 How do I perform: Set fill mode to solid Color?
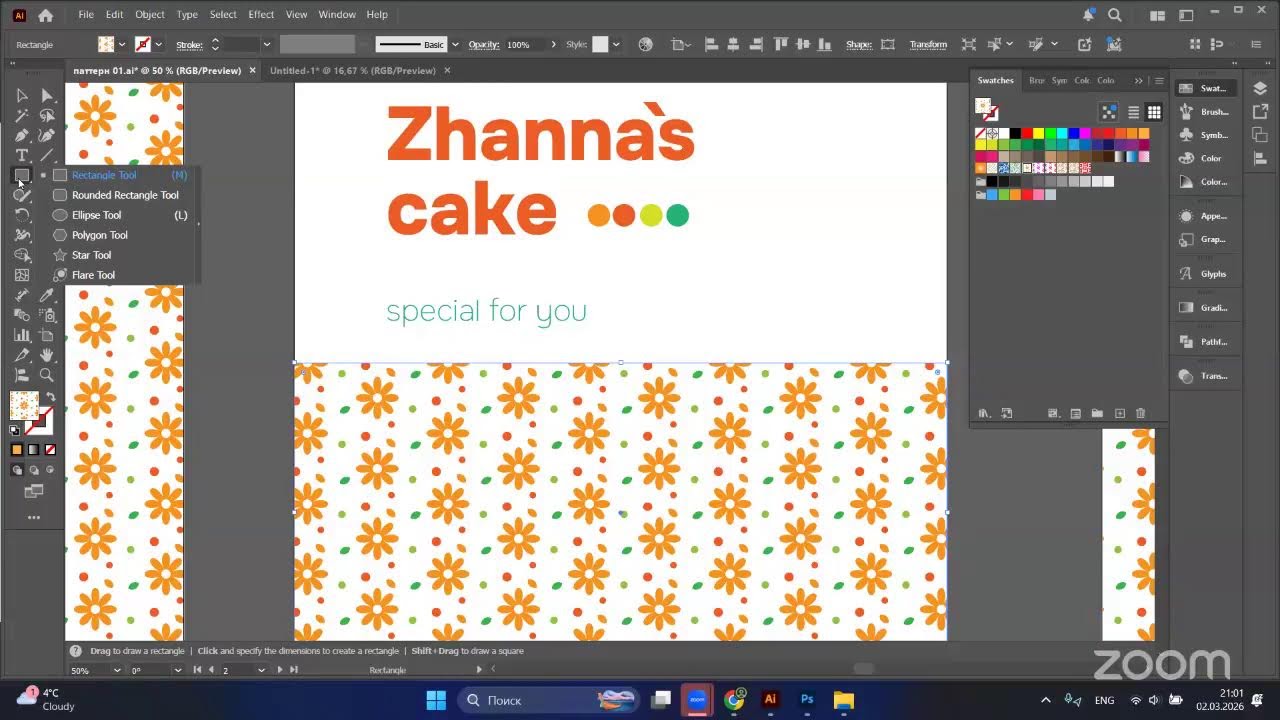coord(17,450)
